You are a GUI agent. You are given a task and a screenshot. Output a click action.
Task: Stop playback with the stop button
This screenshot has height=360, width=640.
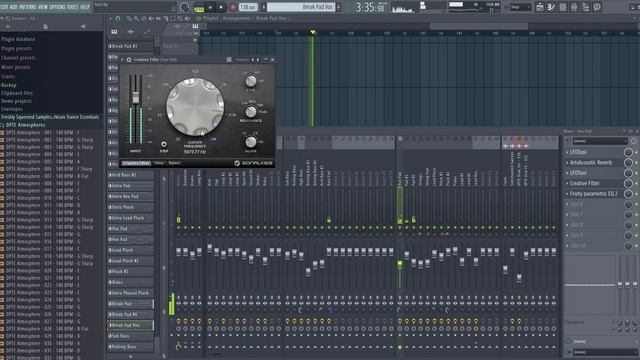coord(221,7)
